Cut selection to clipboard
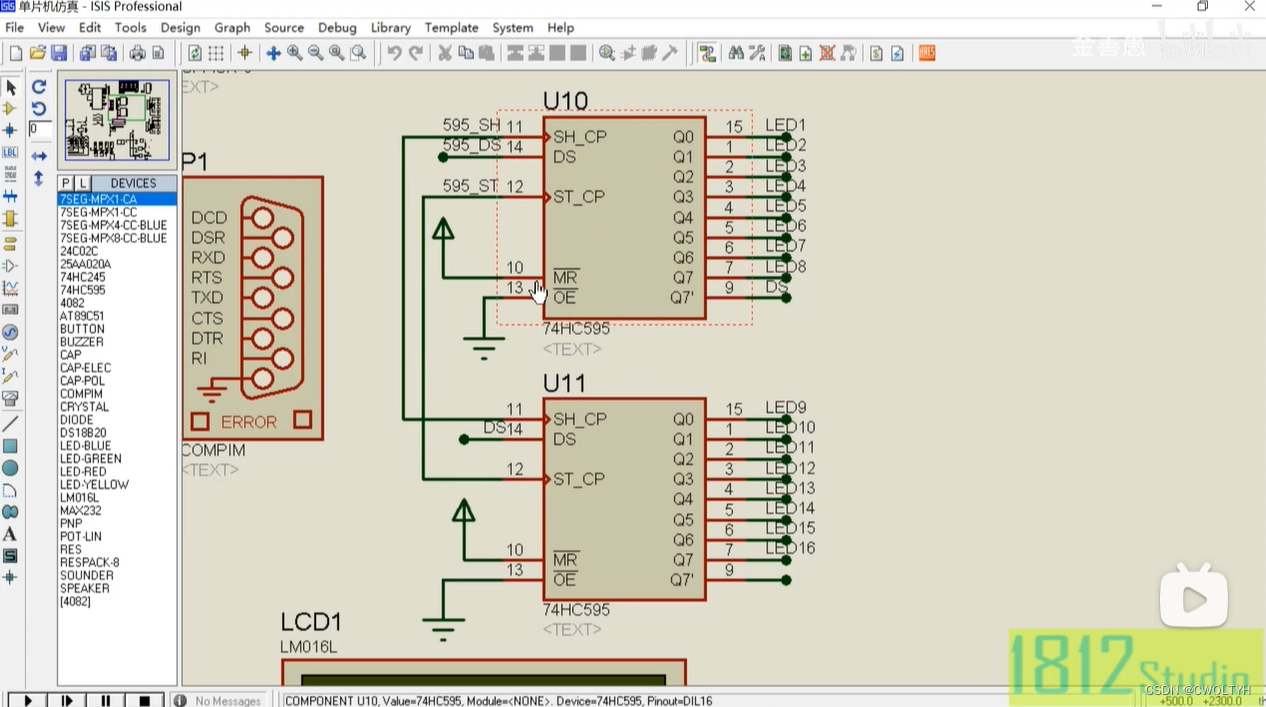 click(x=445, y=53)
